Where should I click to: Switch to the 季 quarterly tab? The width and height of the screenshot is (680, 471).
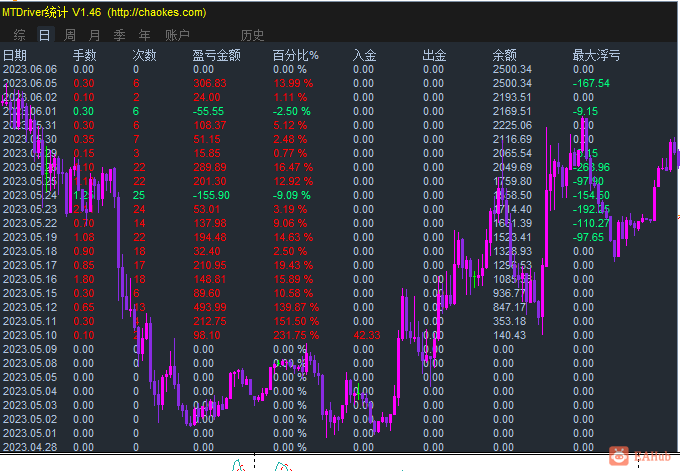[x=119, y=35]
